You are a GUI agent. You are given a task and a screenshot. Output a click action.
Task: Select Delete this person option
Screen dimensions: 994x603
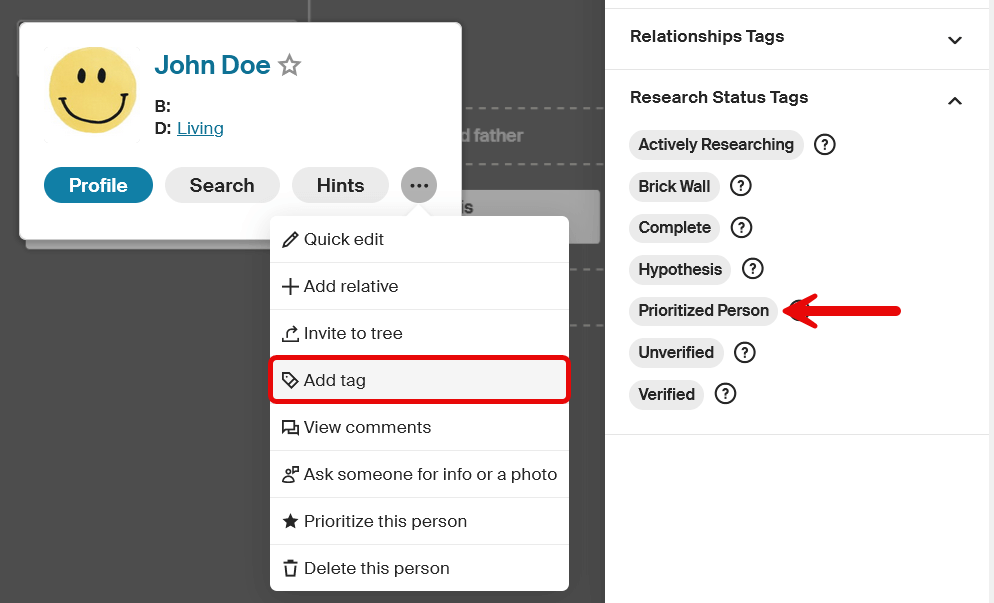coord(419,568)
